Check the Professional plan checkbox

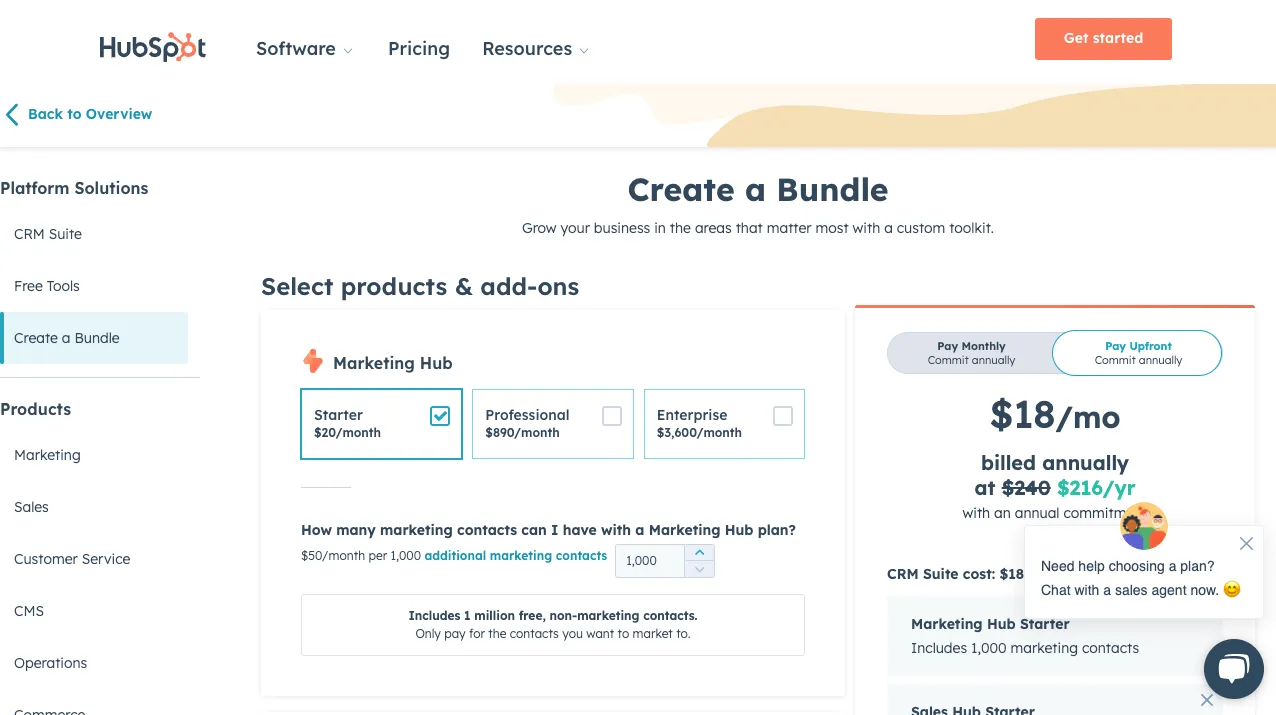(612, 416)
